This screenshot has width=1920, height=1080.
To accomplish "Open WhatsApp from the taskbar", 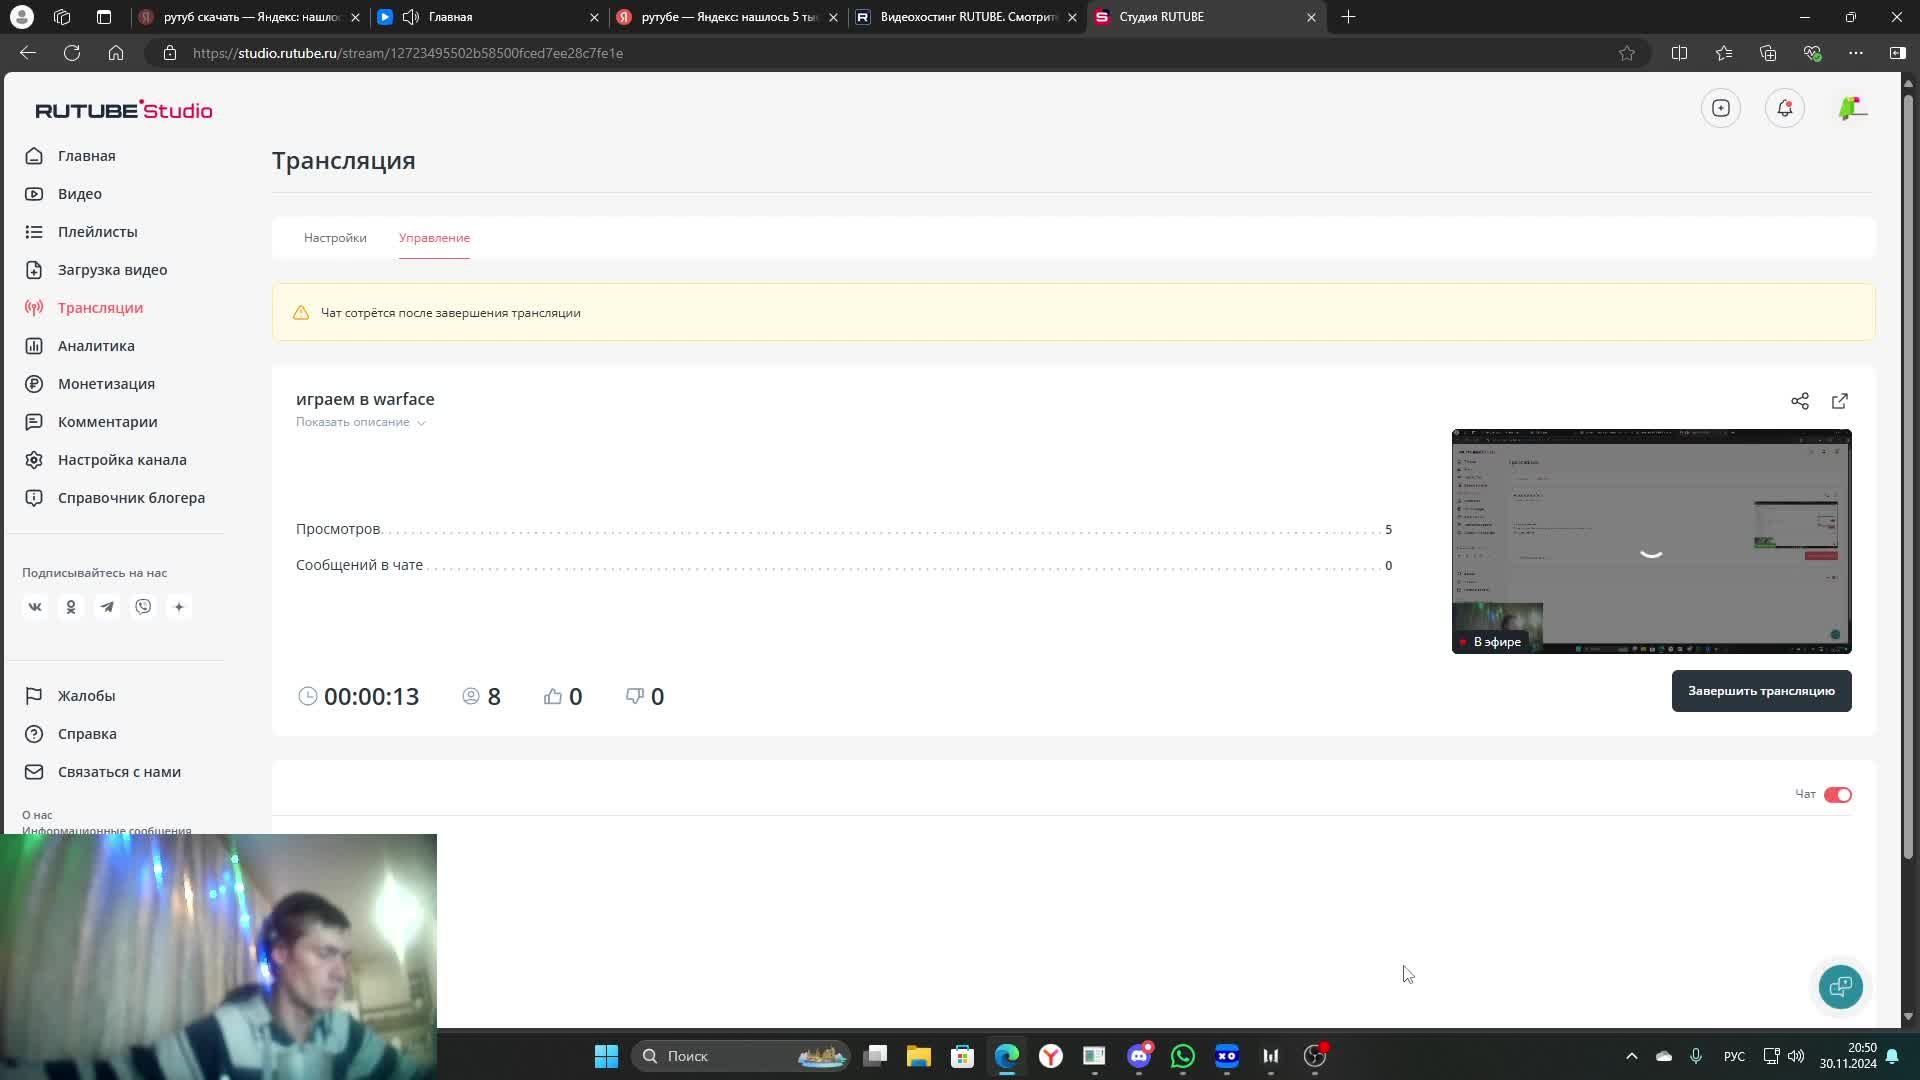I will click(x=1183, y=1056).
